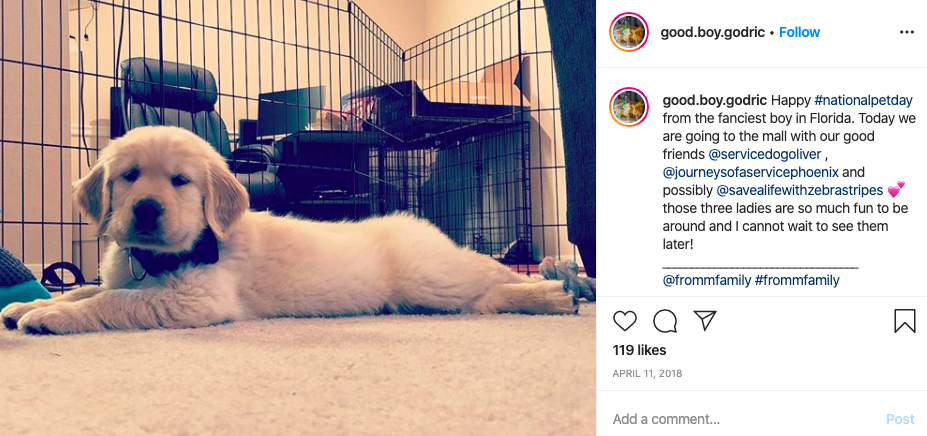This screenshot has width=927, height=436.
Task: Open #frommfamily hashtag
Action: (x=797, y=280)
